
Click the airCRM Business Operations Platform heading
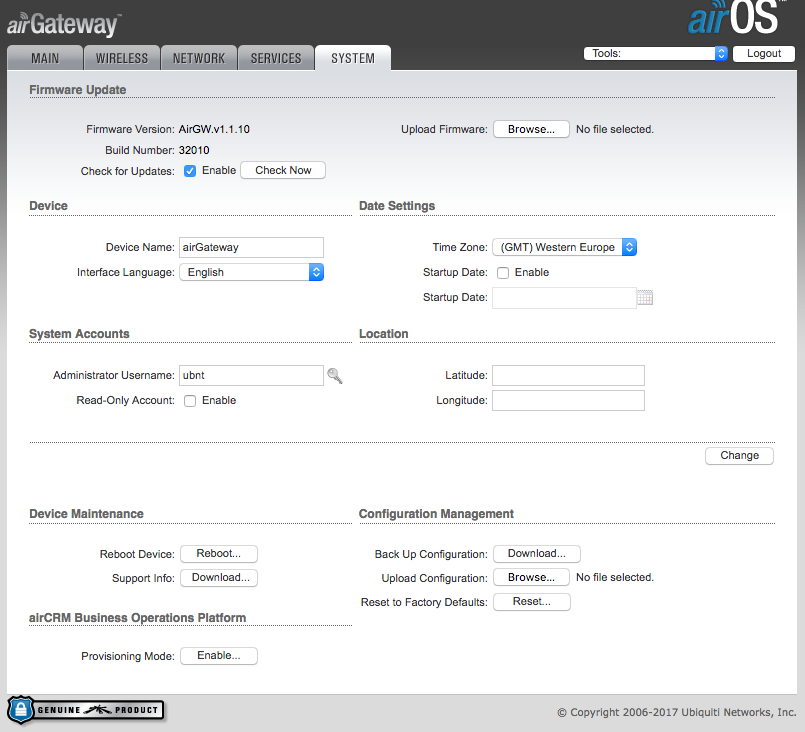[x=138, y=618]
